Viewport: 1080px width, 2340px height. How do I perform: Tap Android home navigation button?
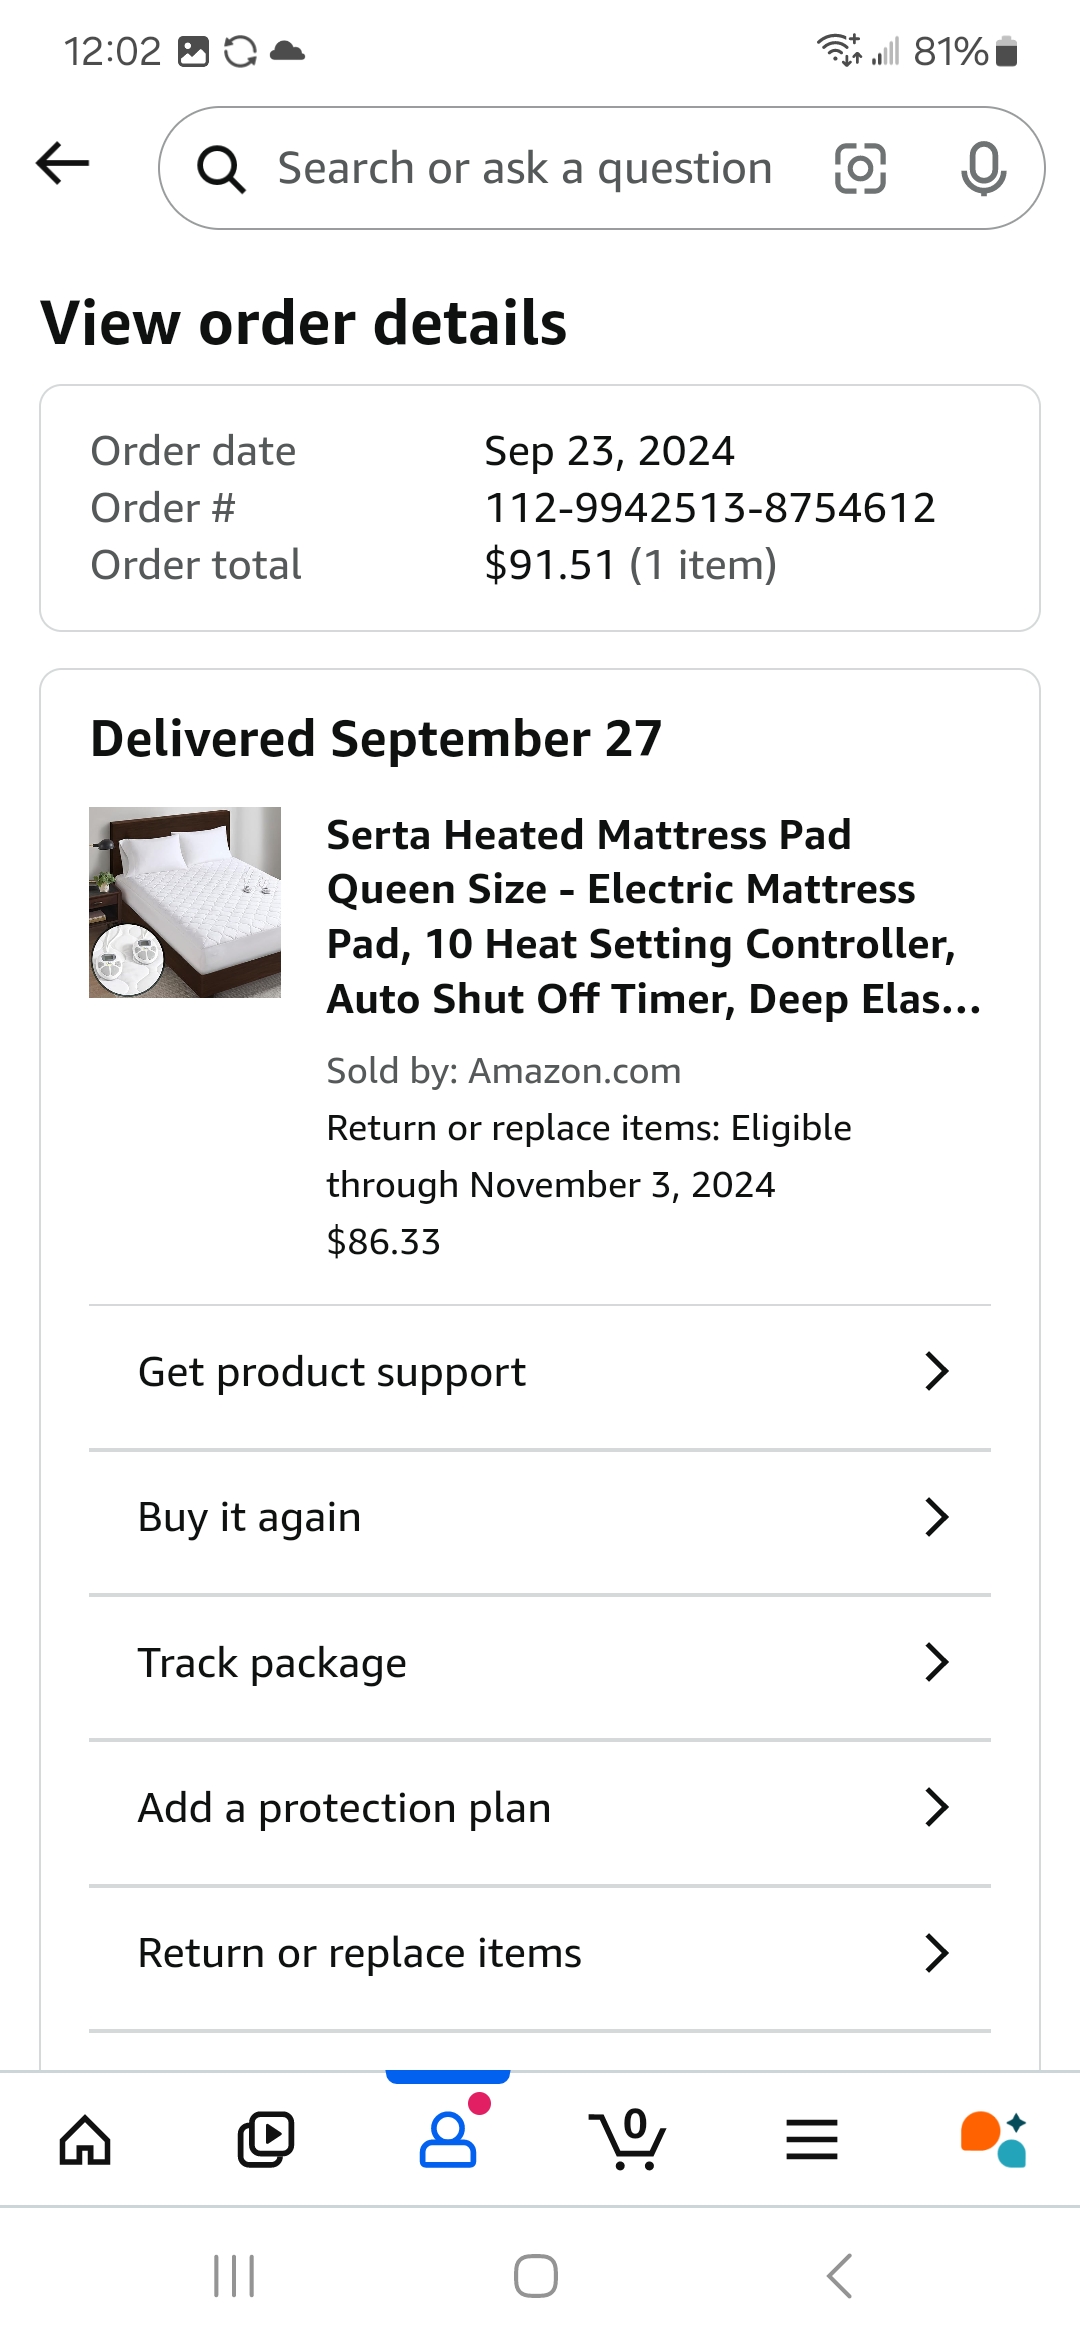(x=536, y=2276)
